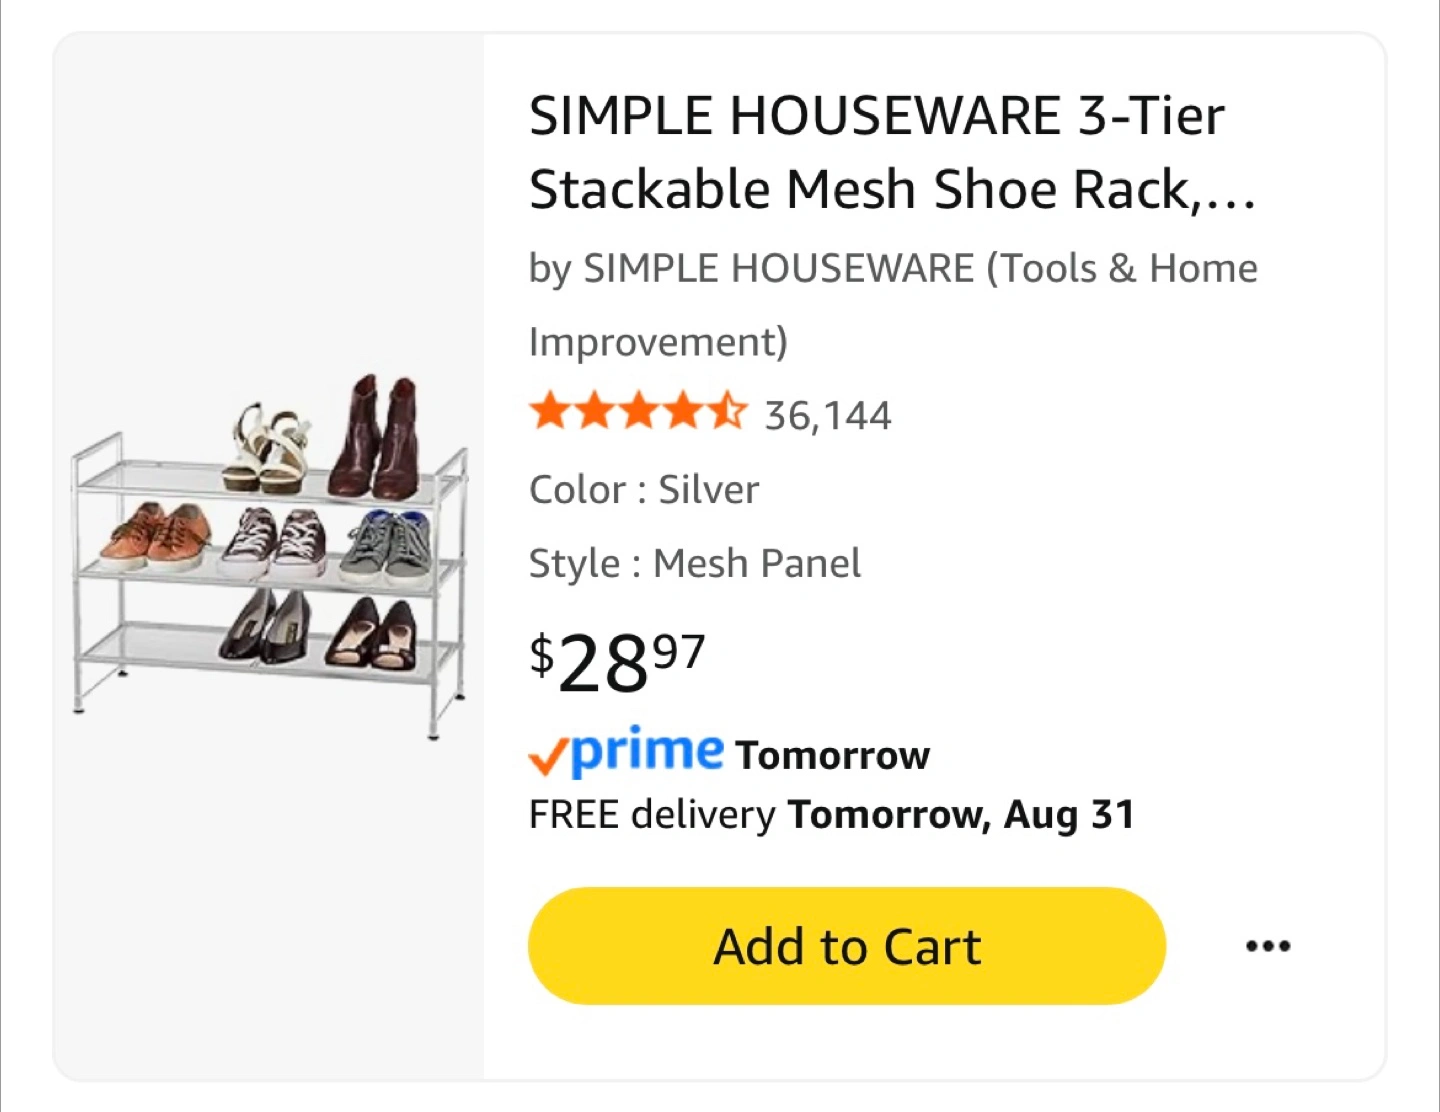Viewport: 1440px width, 1112px height.
Task: Click the $28.97 price
Action: tap(616, 661)
